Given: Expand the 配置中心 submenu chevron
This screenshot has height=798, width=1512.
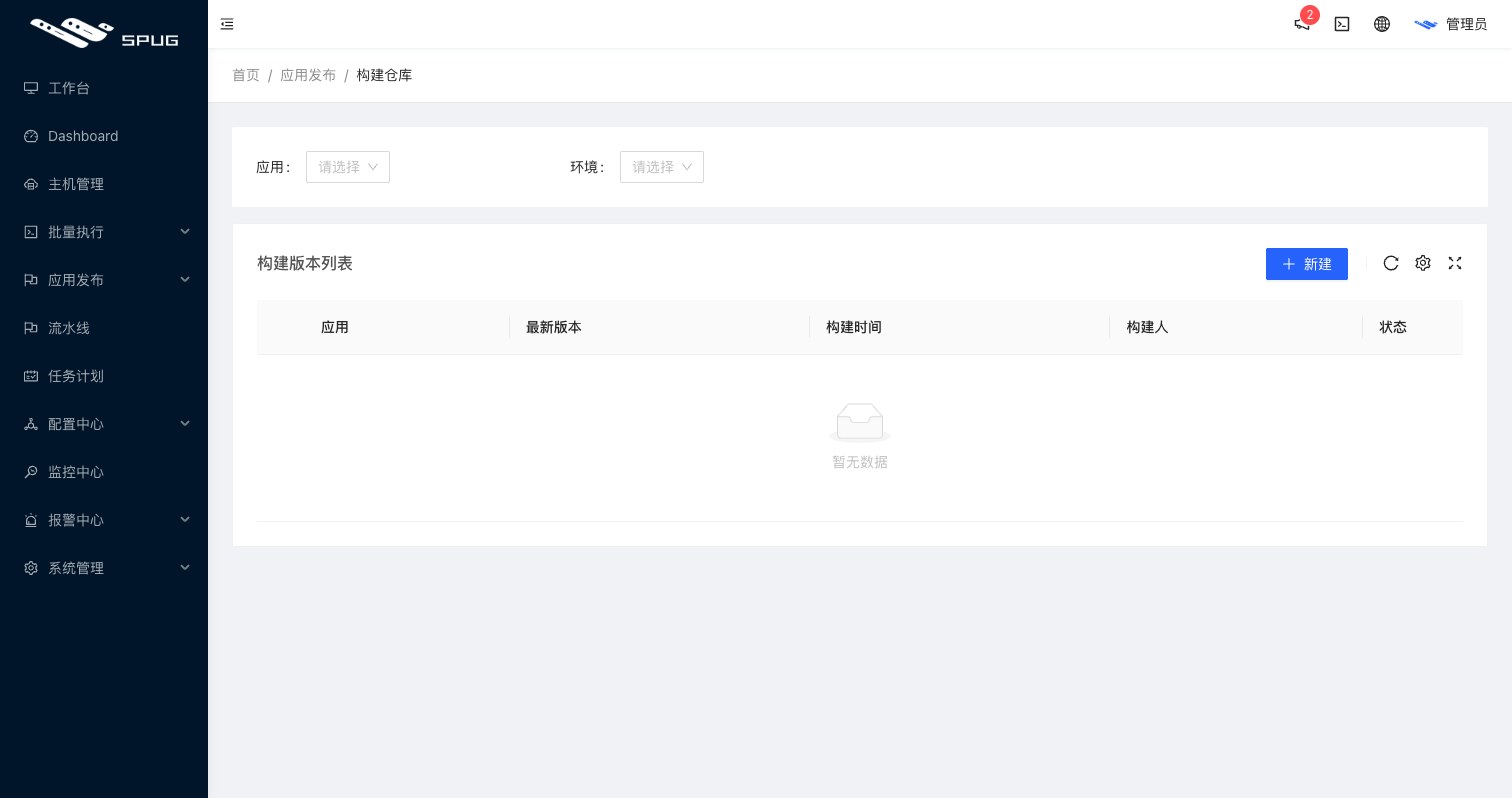Looking at the screenshot, I should pos(185,424).
